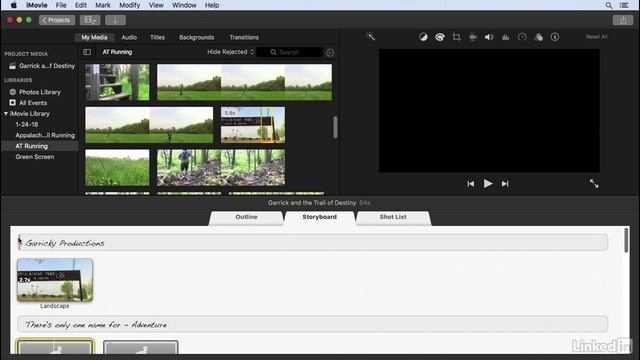Screen dimensions: 640x360
Task: Select the highlighted yellow storyboard placeholder
Action: coord(55,347)
